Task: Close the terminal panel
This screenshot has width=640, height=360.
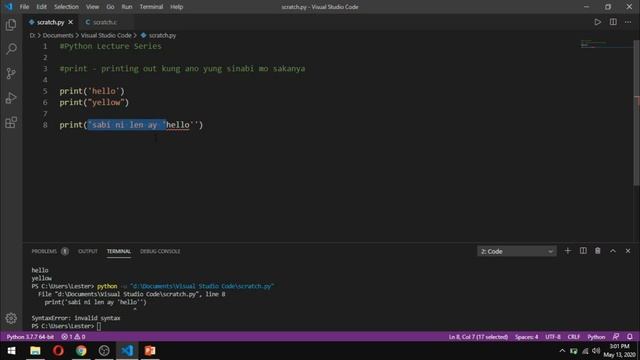Action: coord(628,251)
